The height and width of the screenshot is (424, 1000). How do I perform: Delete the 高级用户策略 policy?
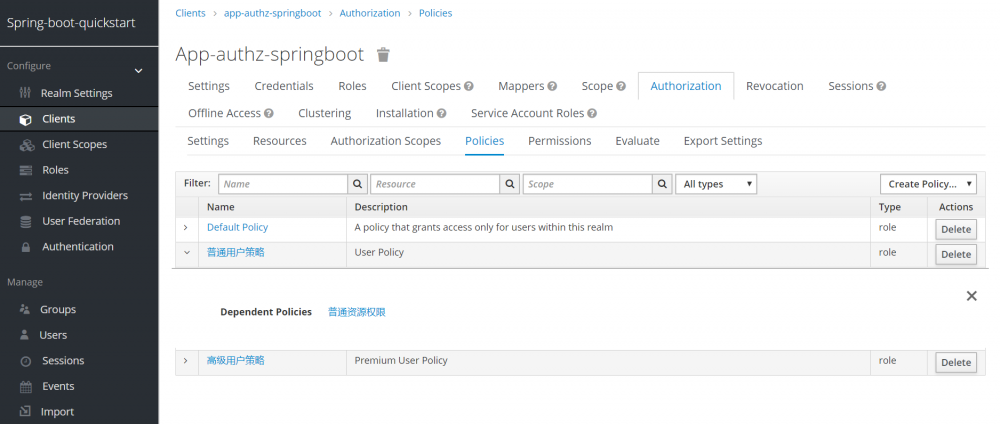pos(955,363)
